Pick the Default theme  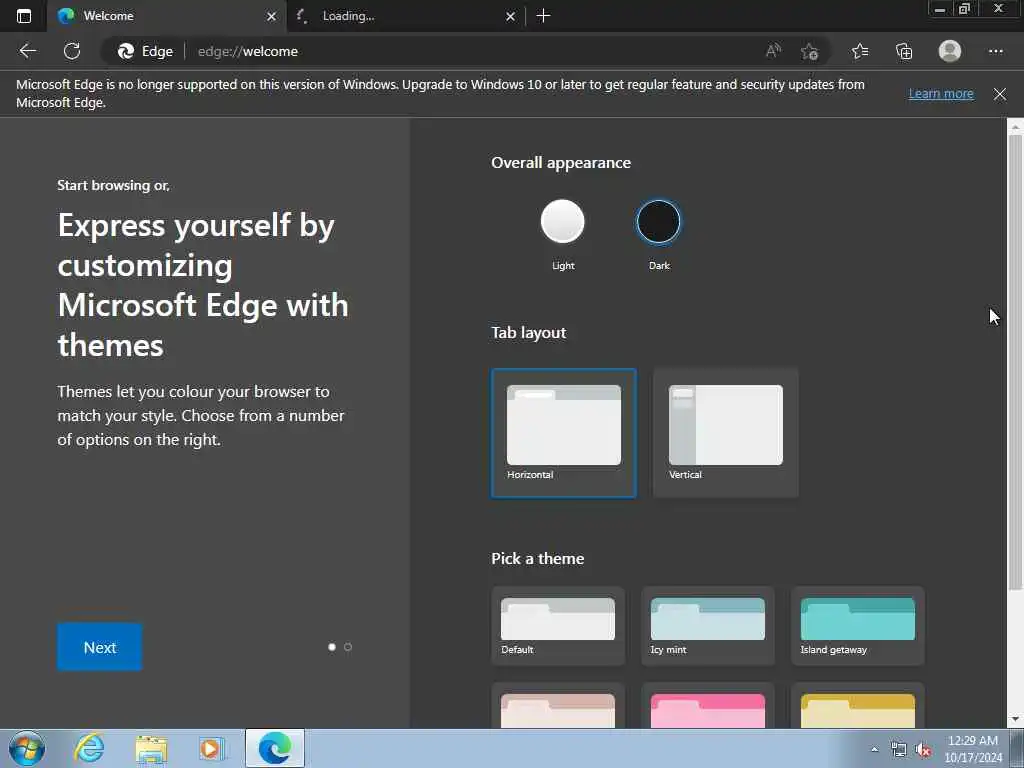[x=558, y=626]
